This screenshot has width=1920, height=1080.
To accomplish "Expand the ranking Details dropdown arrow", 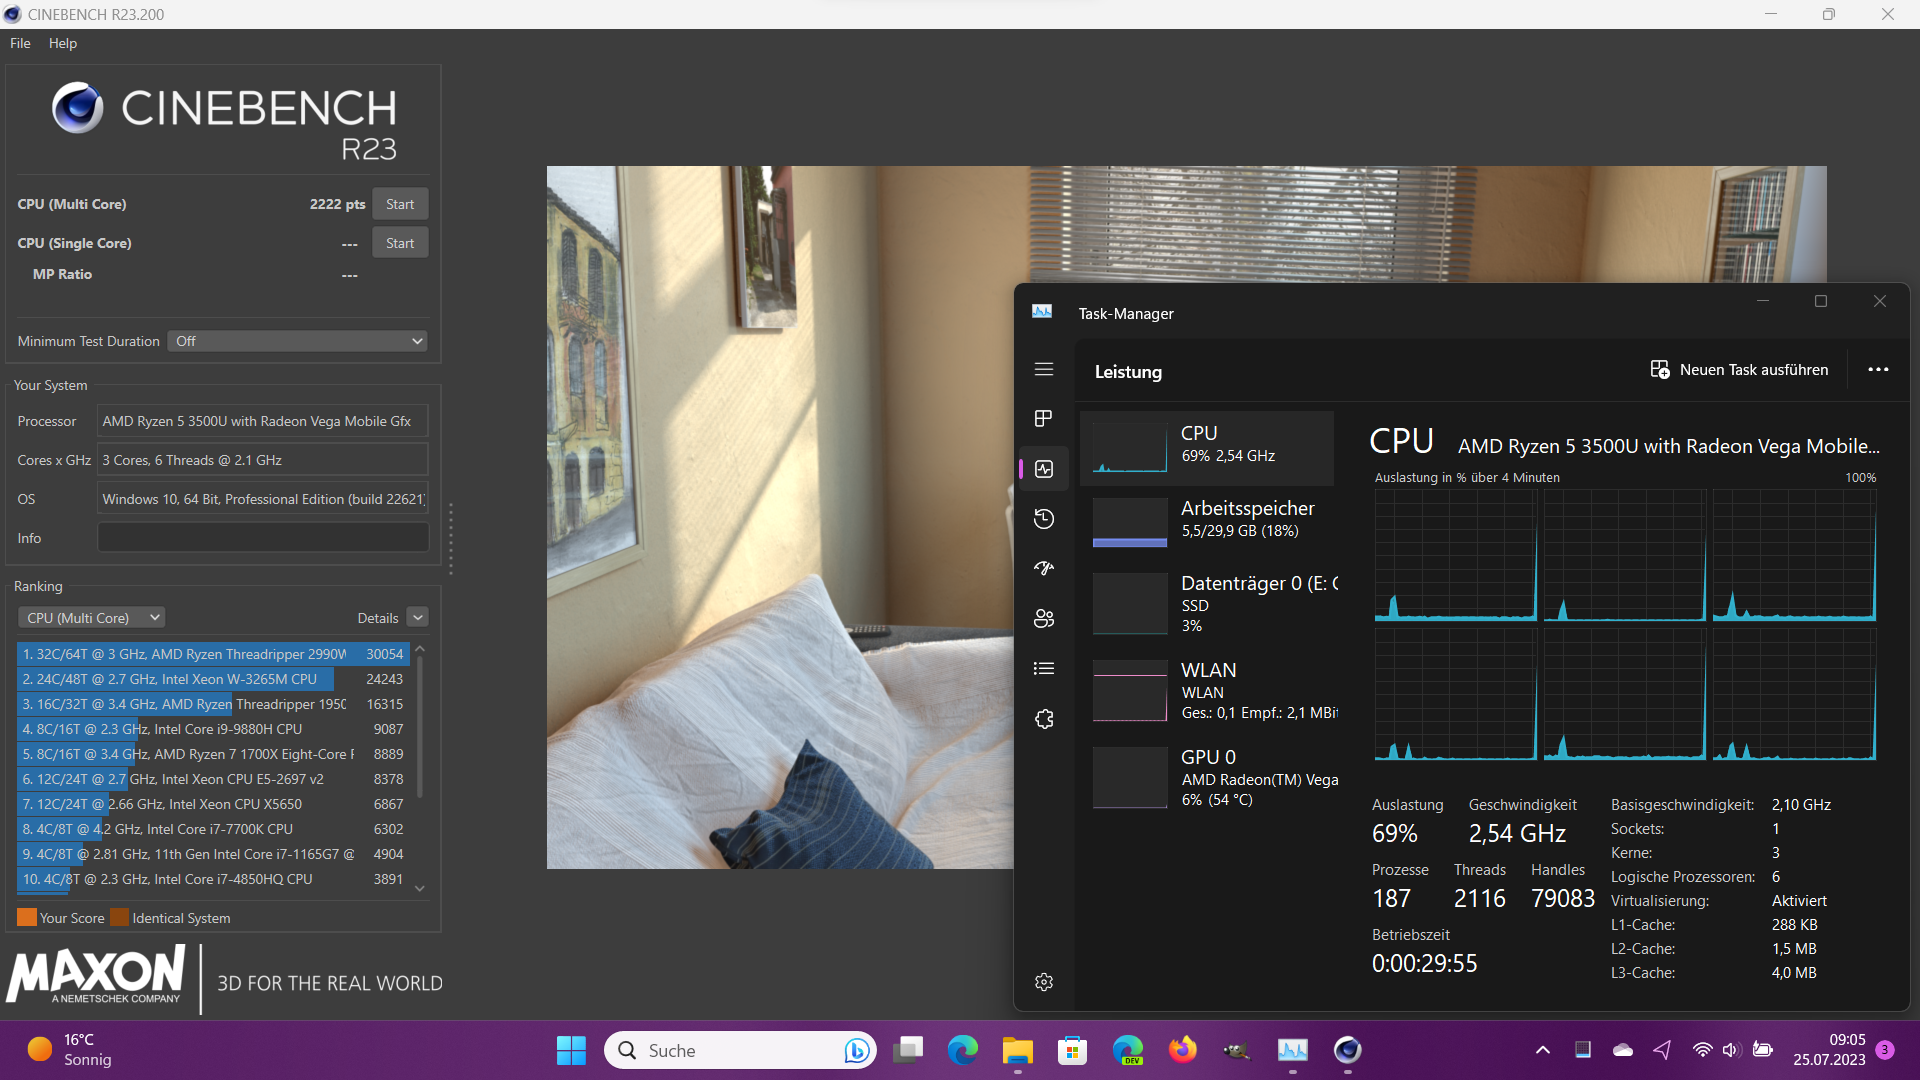I will click(x=418, y=618).
